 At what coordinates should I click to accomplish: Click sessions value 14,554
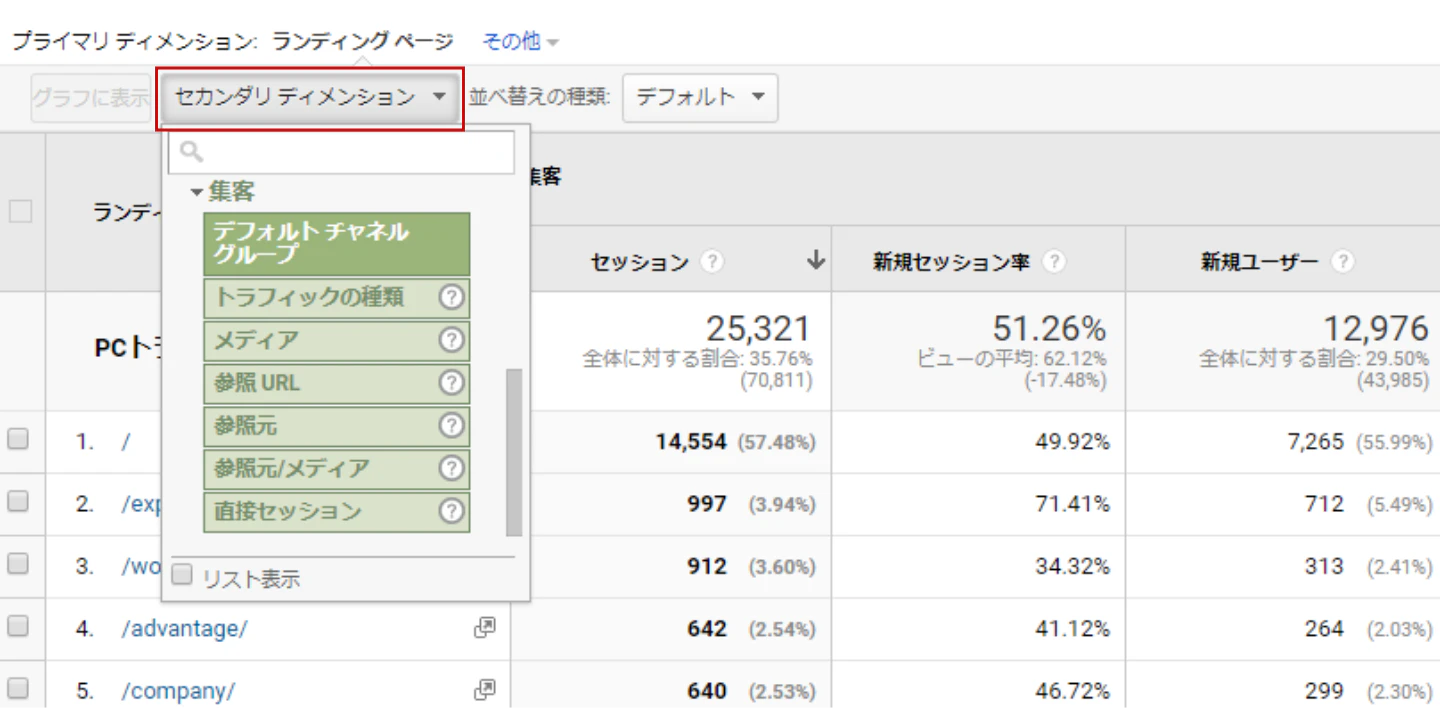691,441
